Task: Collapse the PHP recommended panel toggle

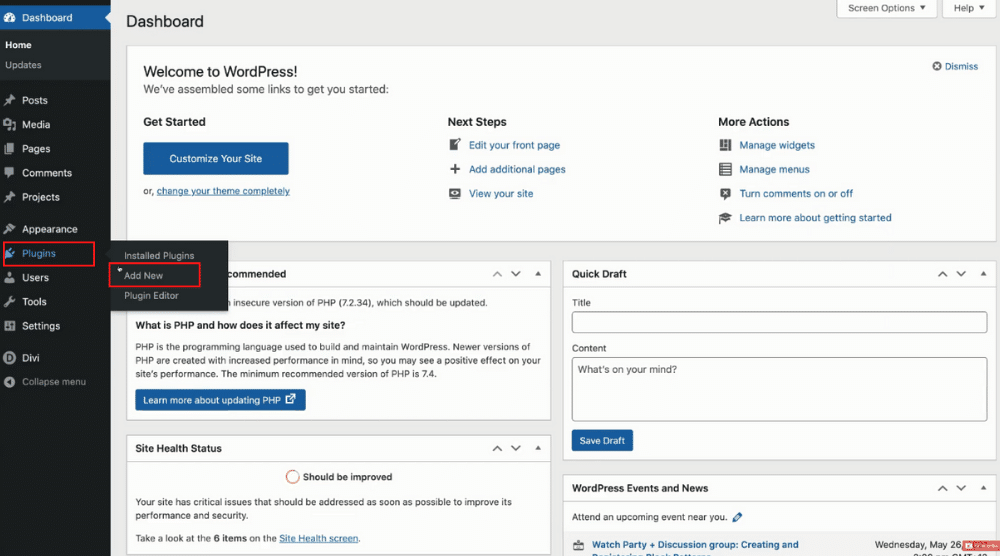Action: pyautogui.click(x=538, y=274)
